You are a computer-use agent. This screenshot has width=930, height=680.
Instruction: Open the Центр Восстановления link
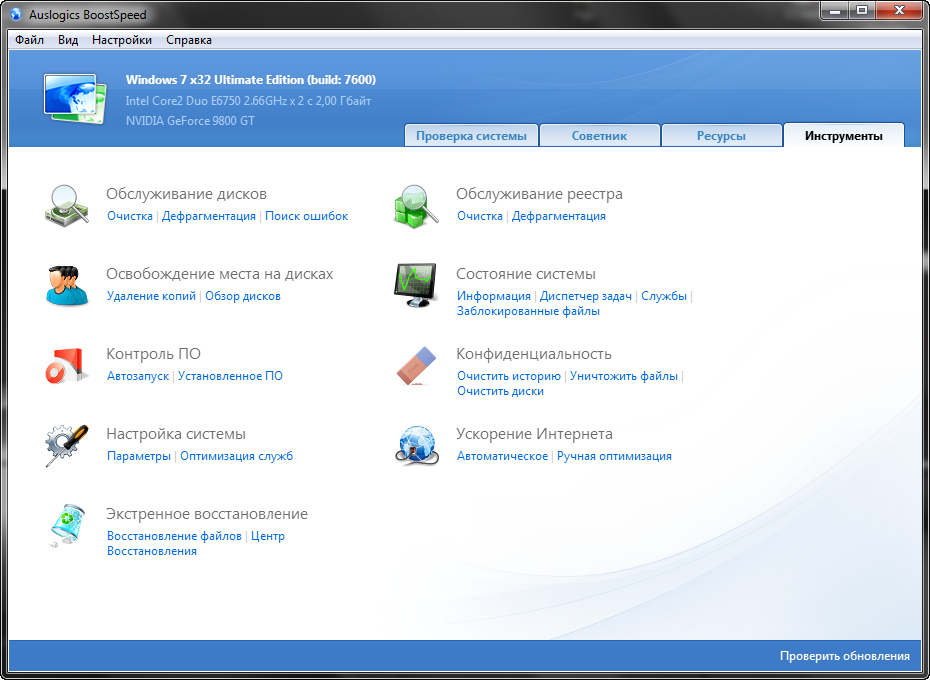coord(267,536)
